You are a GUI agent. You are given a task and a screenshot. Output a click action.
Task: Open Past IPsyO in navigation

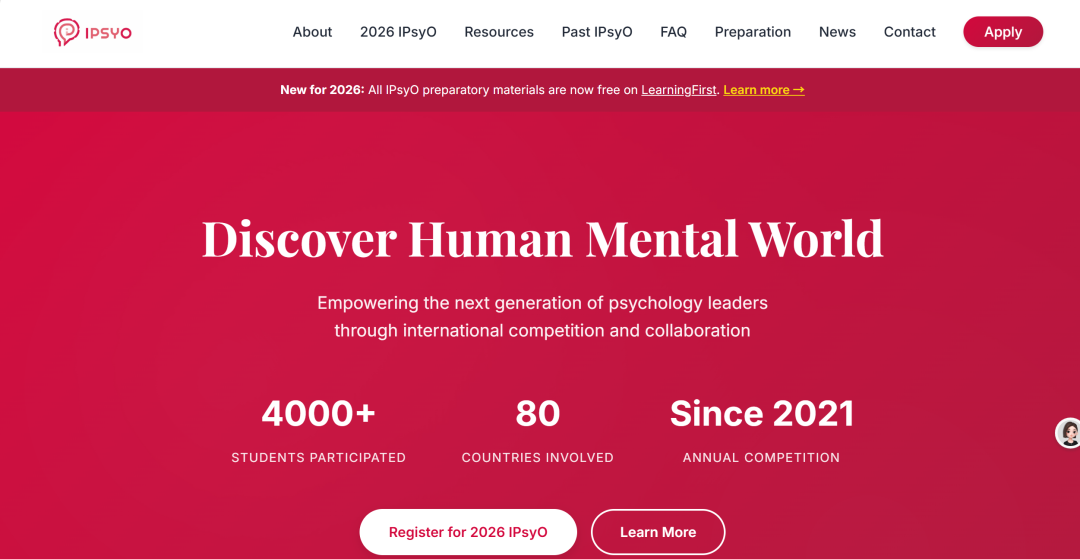tap(596, 32)
